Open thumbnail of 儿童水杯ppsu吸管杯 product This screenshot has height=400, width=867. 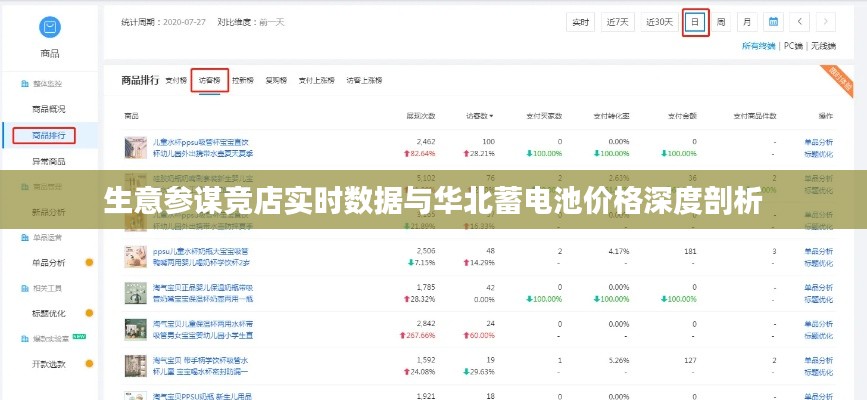point(135,147)
